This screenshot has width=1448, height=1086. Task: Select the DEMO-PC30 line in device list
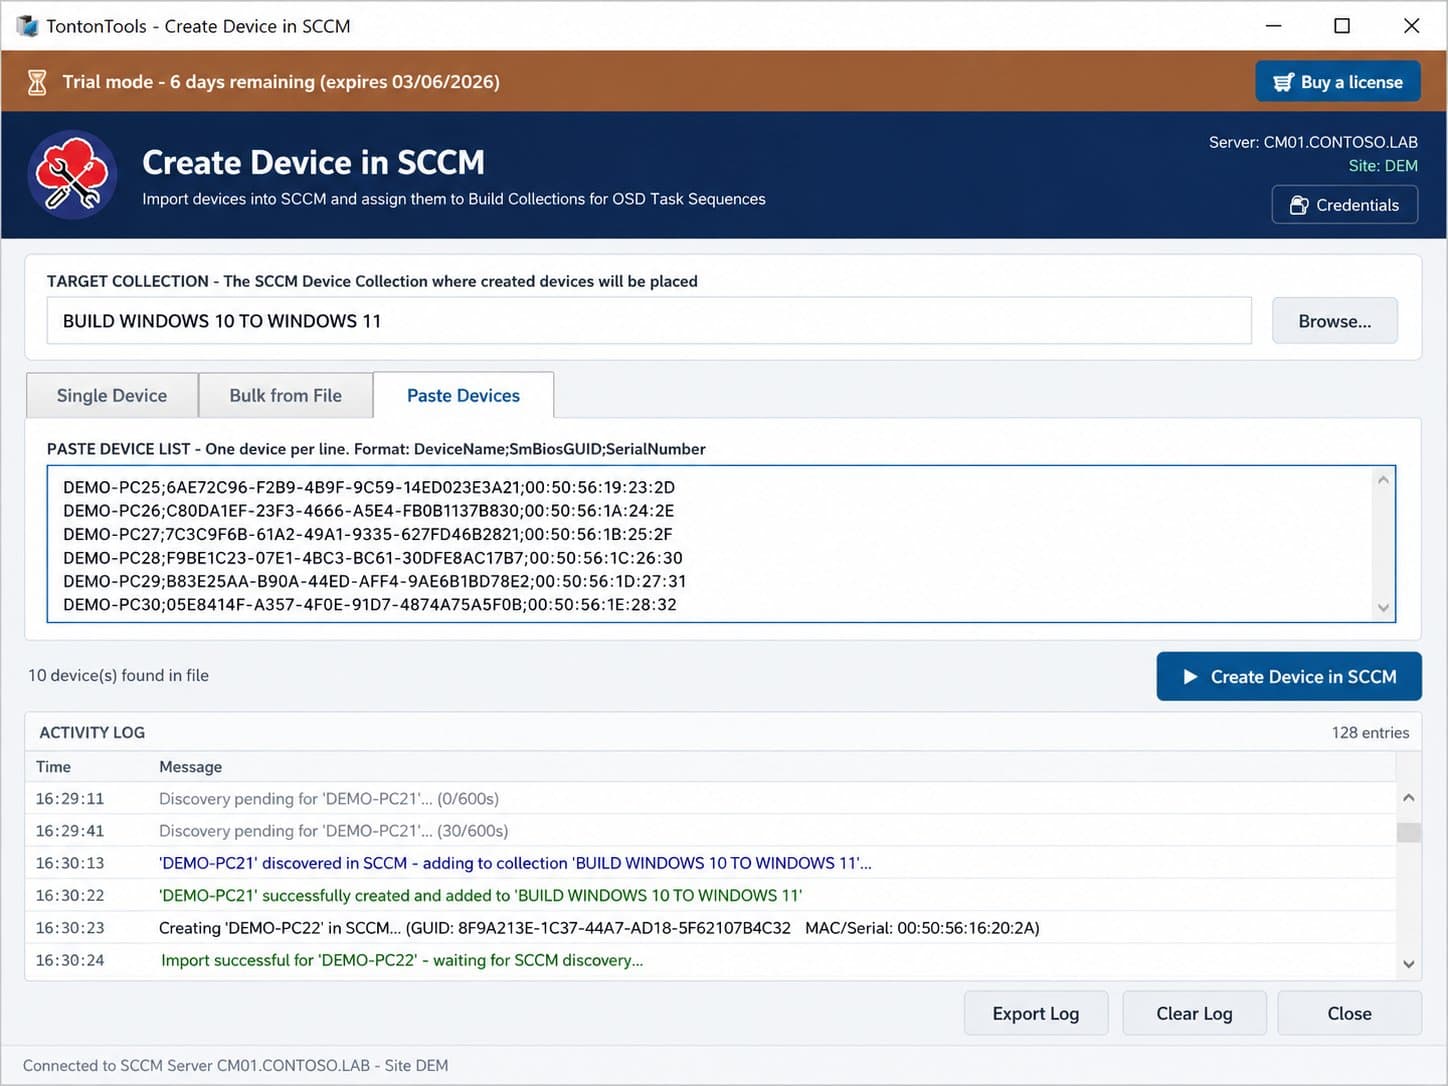tap(370, 604)
